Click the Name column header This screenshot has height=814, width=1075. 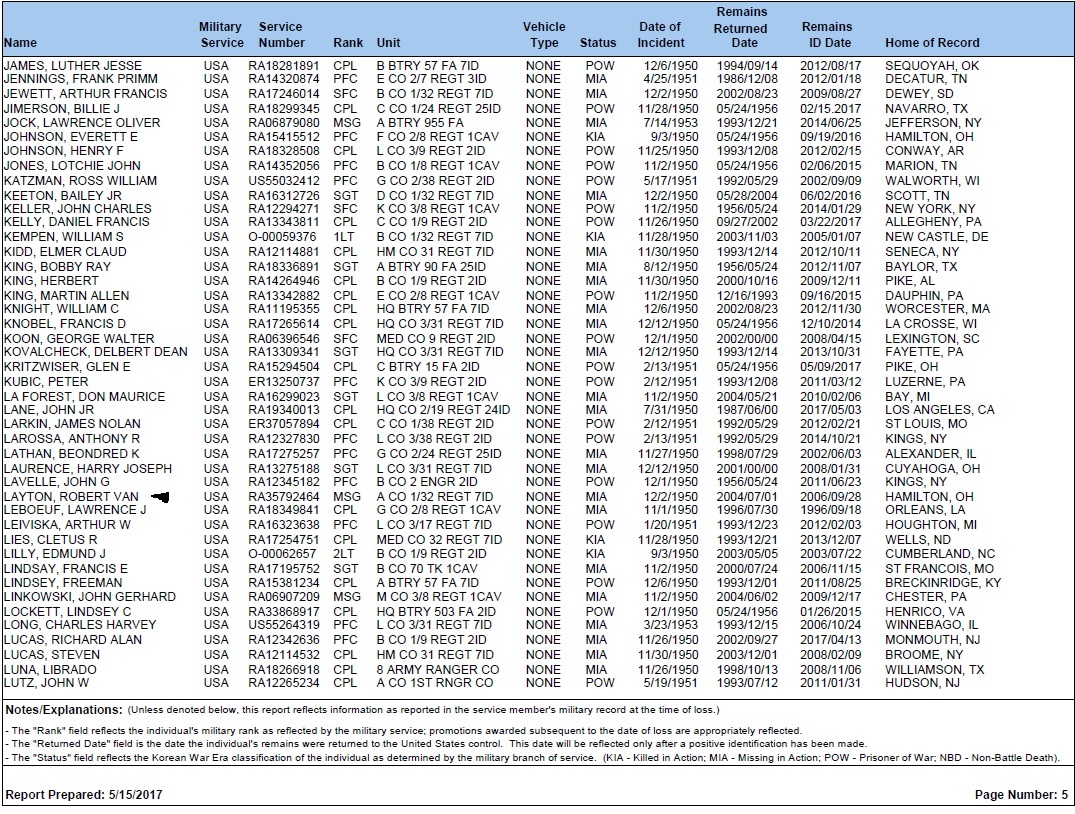point(20,43)
